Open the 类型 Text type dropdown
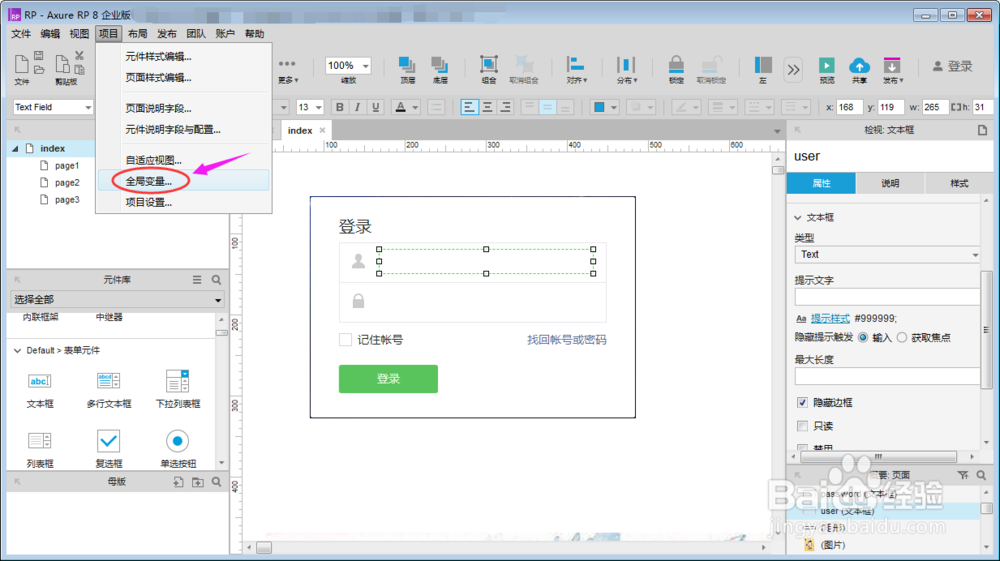The image size is (1000, 561). pyautogui.click(x=887, y=254)
